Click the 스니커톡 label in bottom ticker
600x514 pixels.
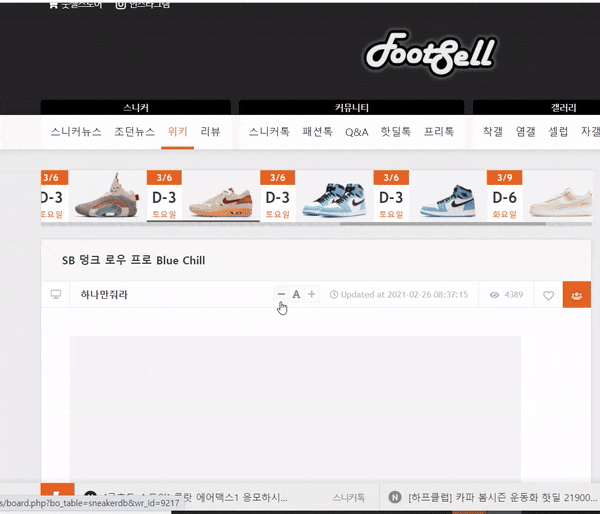(x=348, y=497)
